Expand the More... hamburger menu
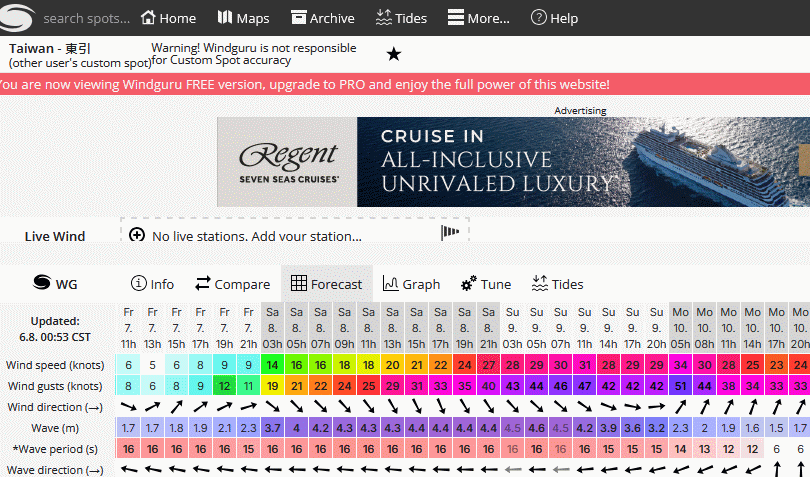The image size is (810, 477). pyautogui.click(x=478, y=18)
